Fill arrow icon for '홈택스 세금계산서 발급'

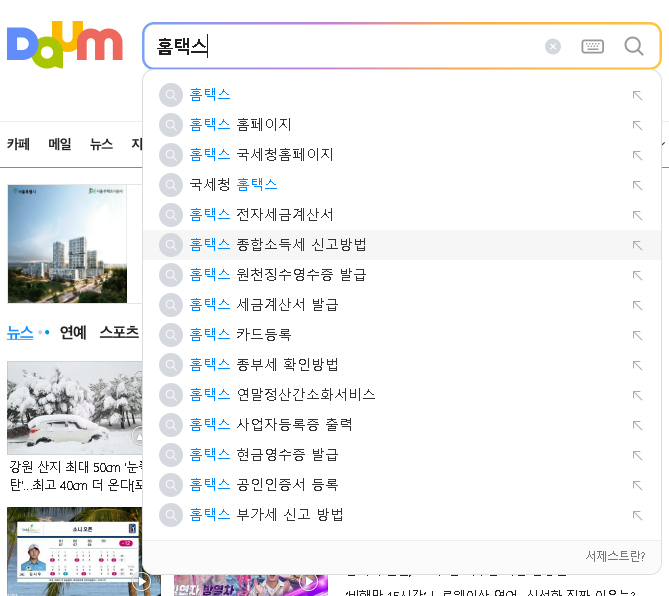[x=637, y=305]
